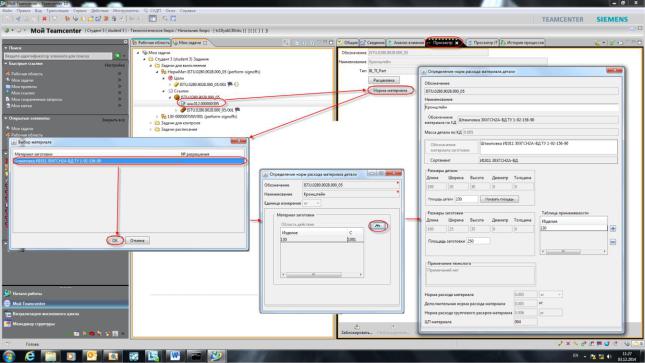
Task: Open the file explorer folder on taskbar
Action: coord(50,356)
